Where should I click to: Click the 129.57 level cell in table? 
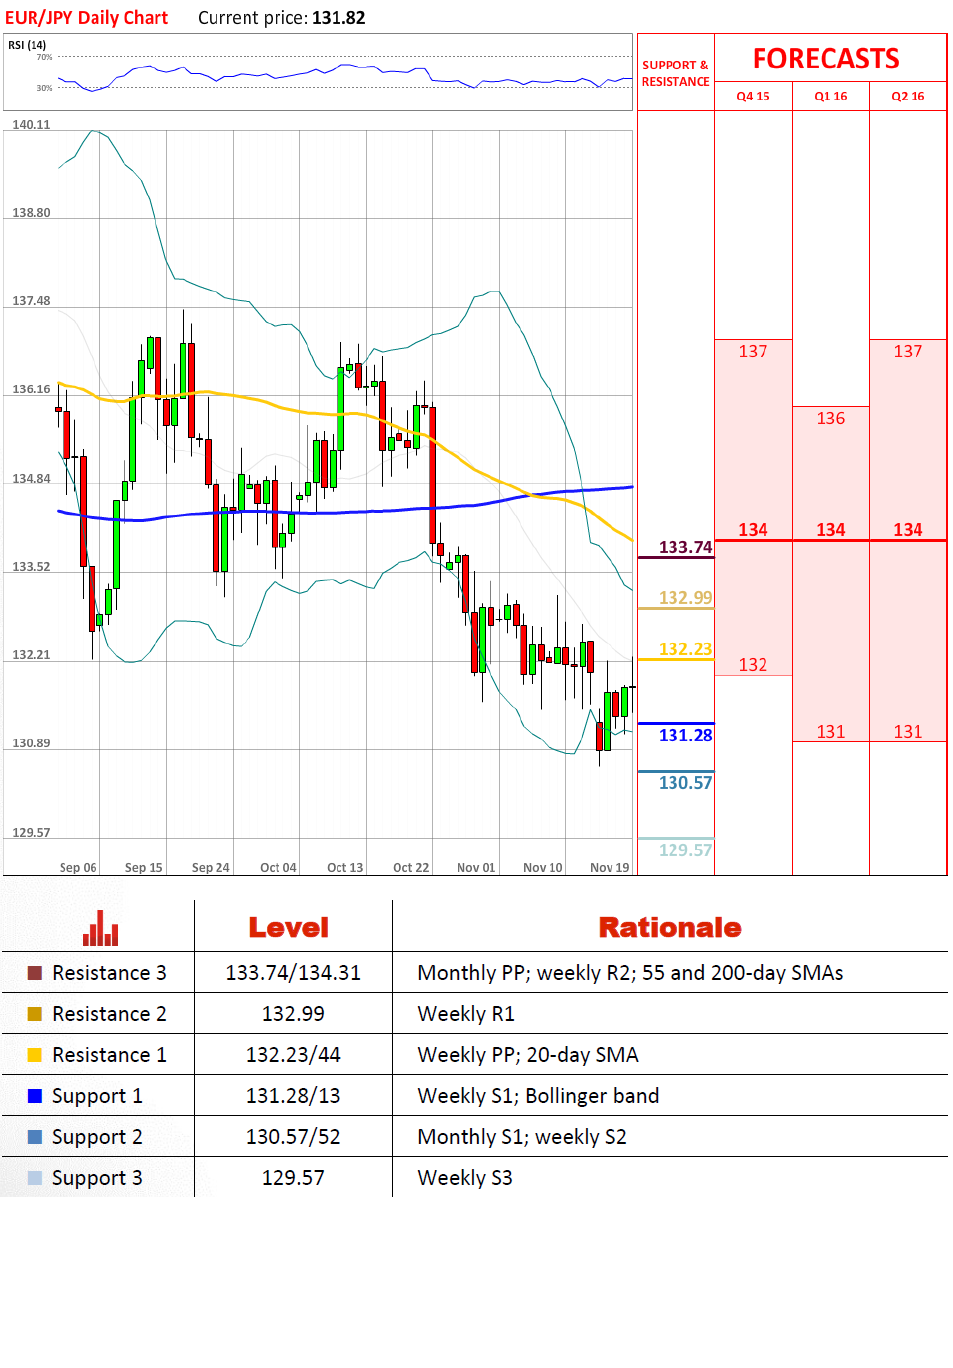click(x=293, y=1178)
